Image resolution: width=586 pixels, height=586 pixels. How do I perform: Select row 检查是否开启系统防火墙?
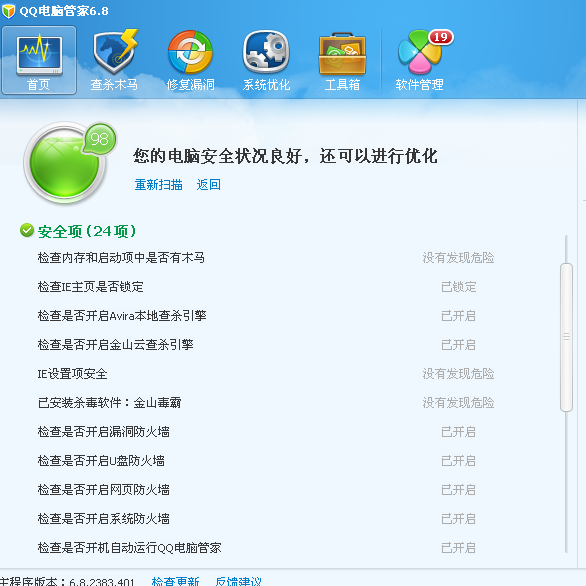coord(266,519)
